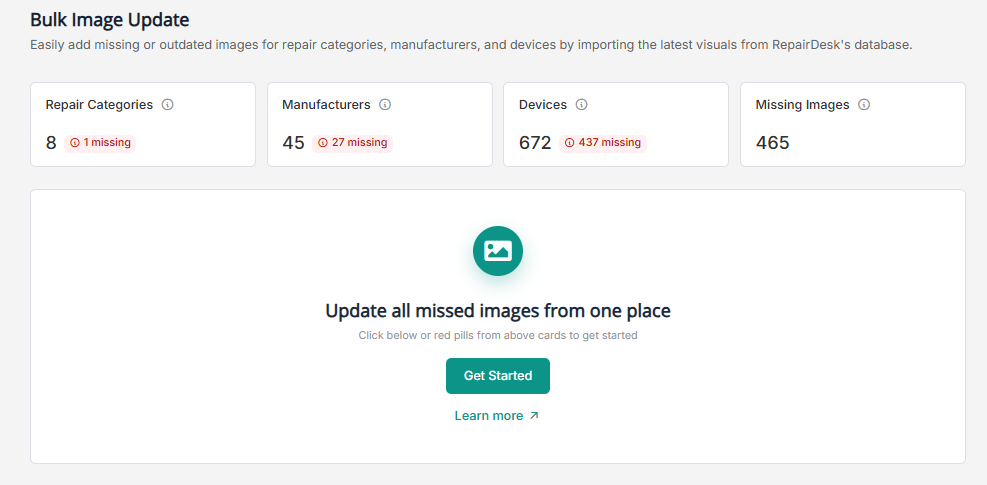Click info icon next to Manufacturers

click(385, 105)
